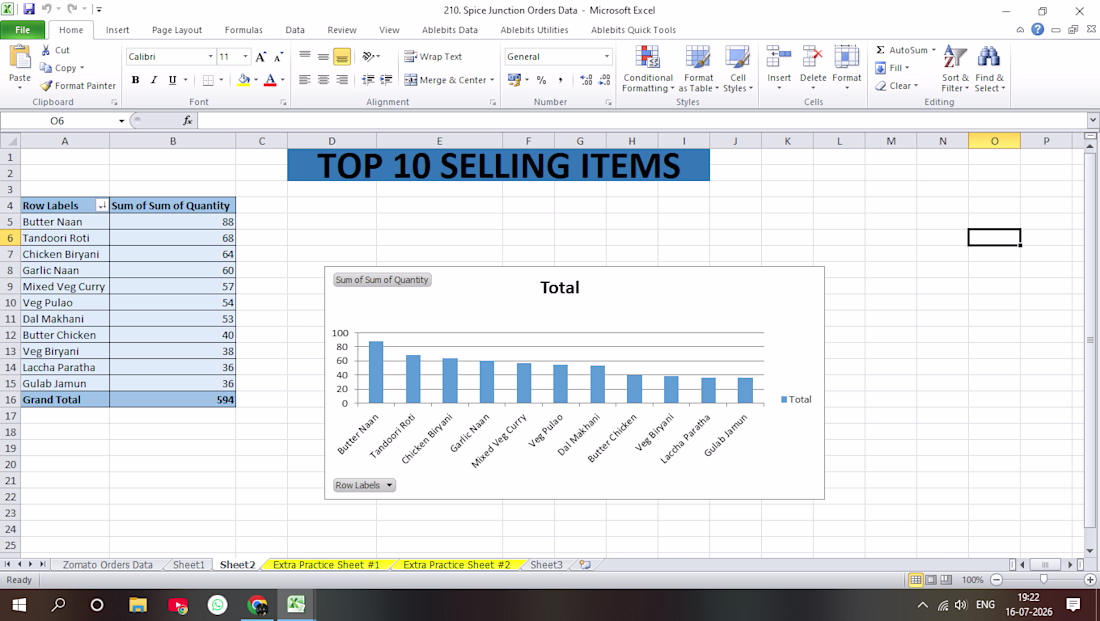Click the Increase Font Size icon

(260, 57)
